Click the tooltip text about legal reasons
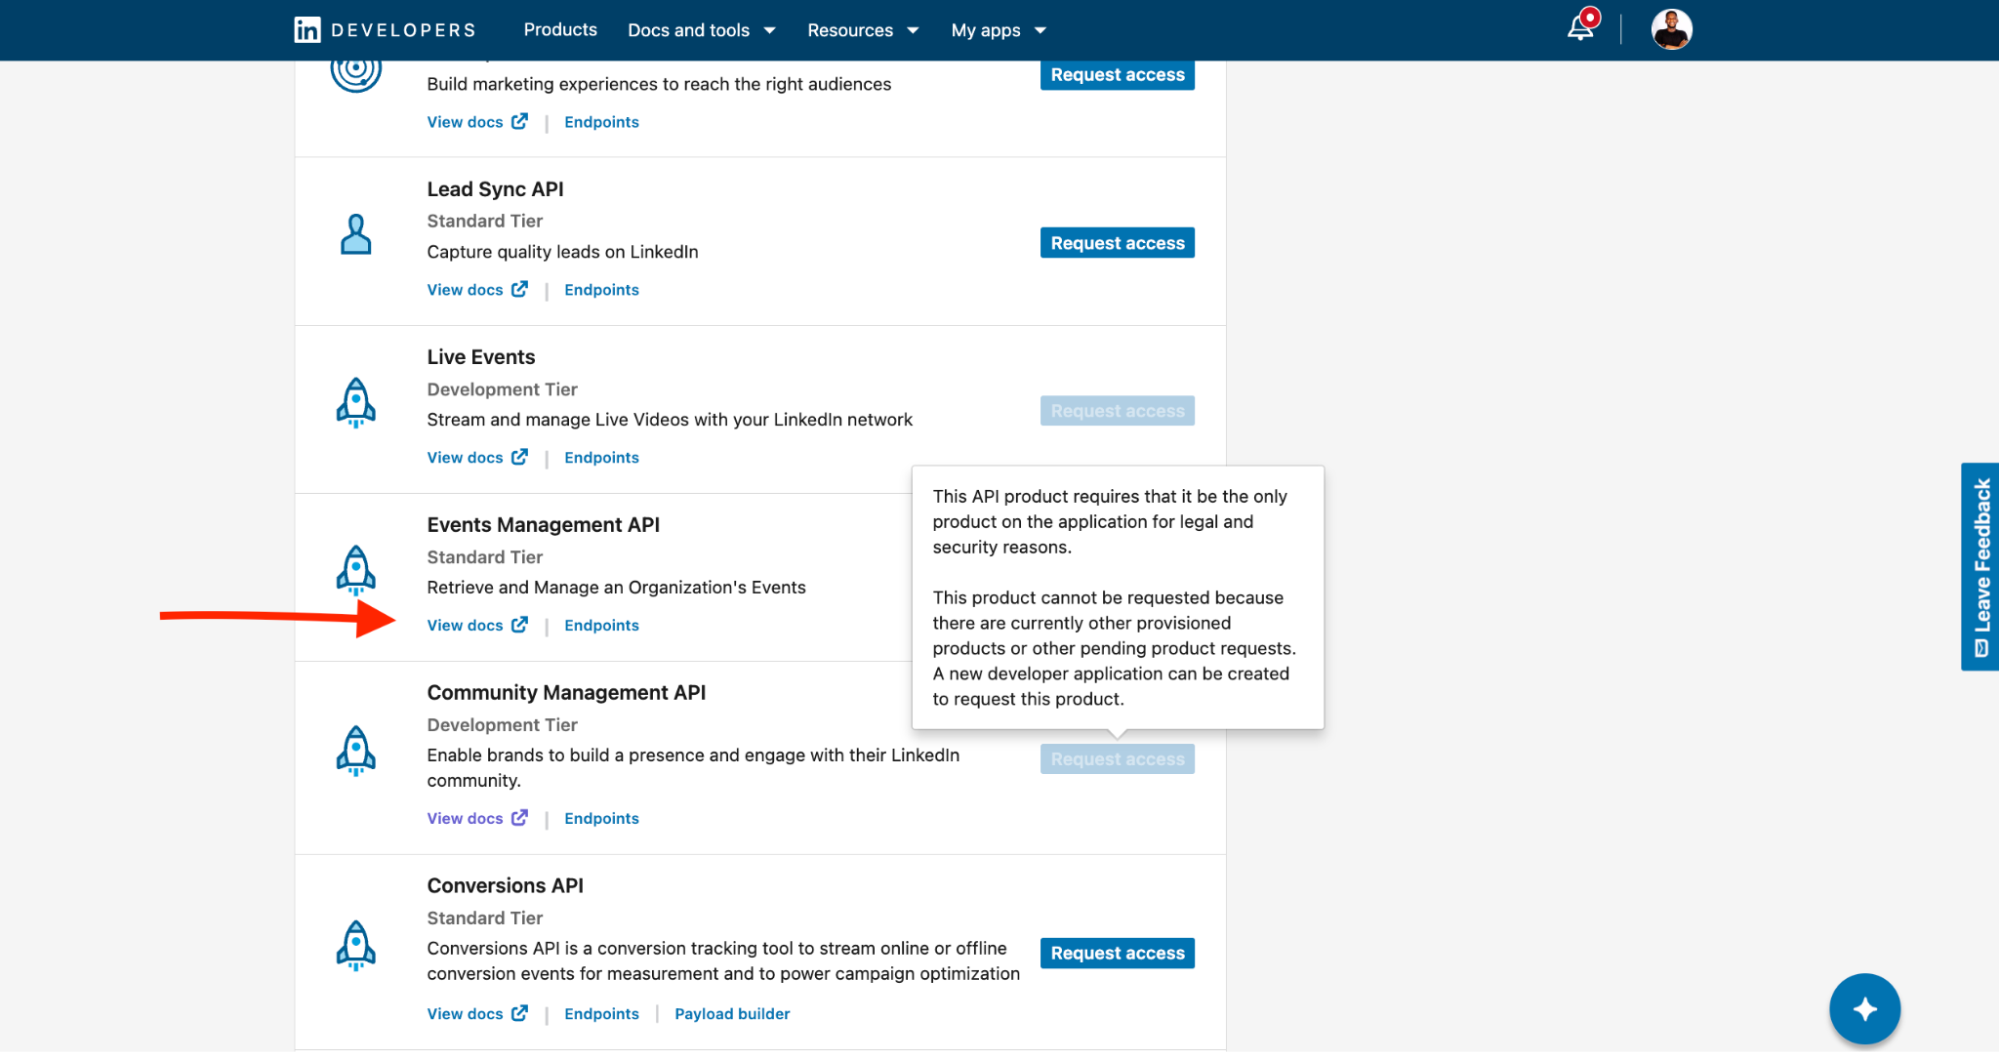The width and height of the screenshot is (1999, 1053). (x=1110, y=522)
